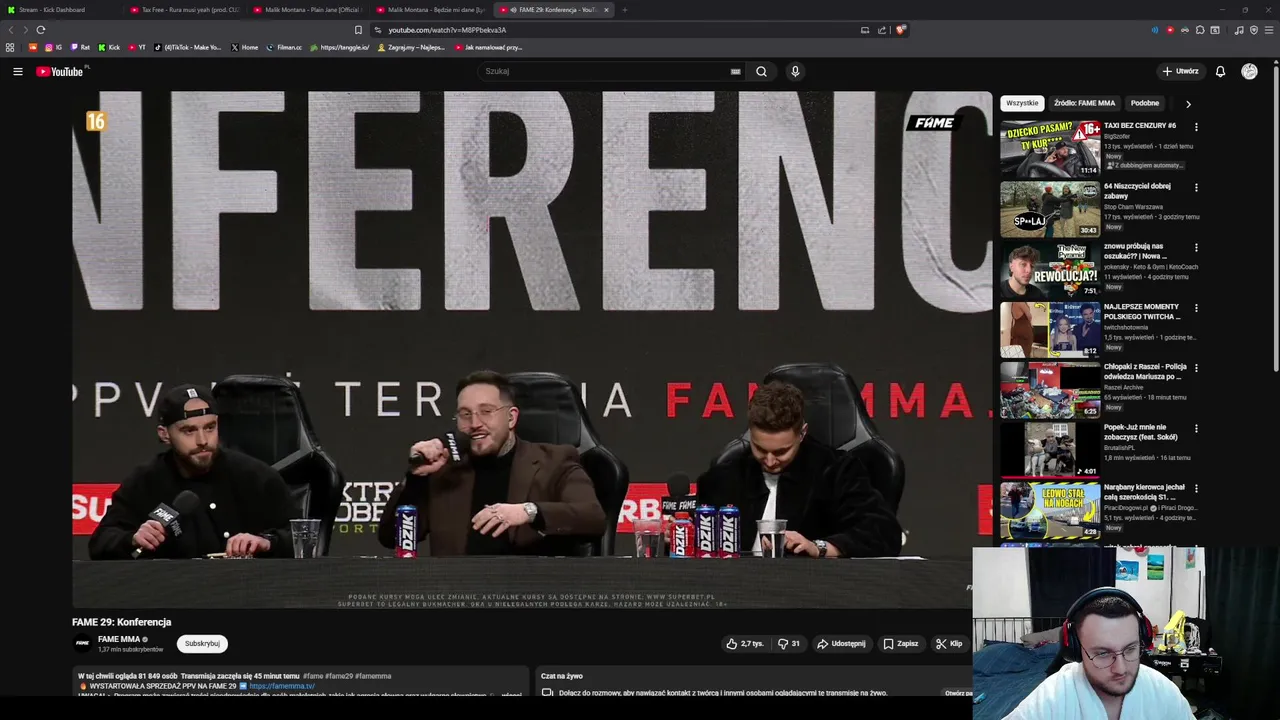The image size is (1280, 720).
Task: Open the FAME MMA channel avatar
Action: click(82, 643)
